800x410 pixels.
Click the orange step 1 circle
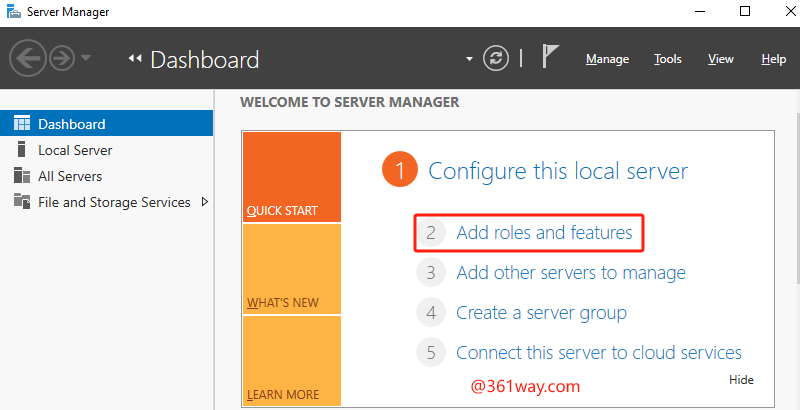coord(399,170)
